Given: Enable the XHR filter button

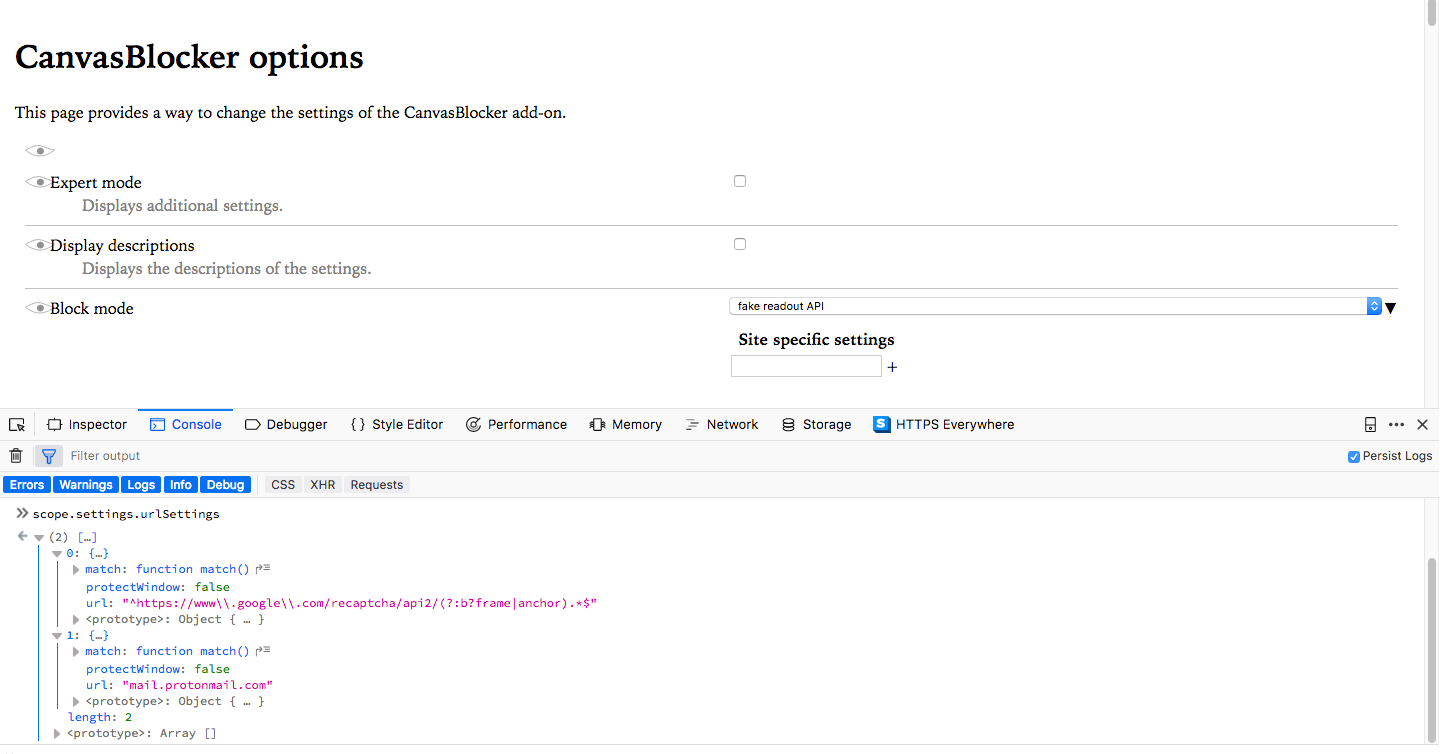Looking at the screenshot, I should (x=323, y=485).
